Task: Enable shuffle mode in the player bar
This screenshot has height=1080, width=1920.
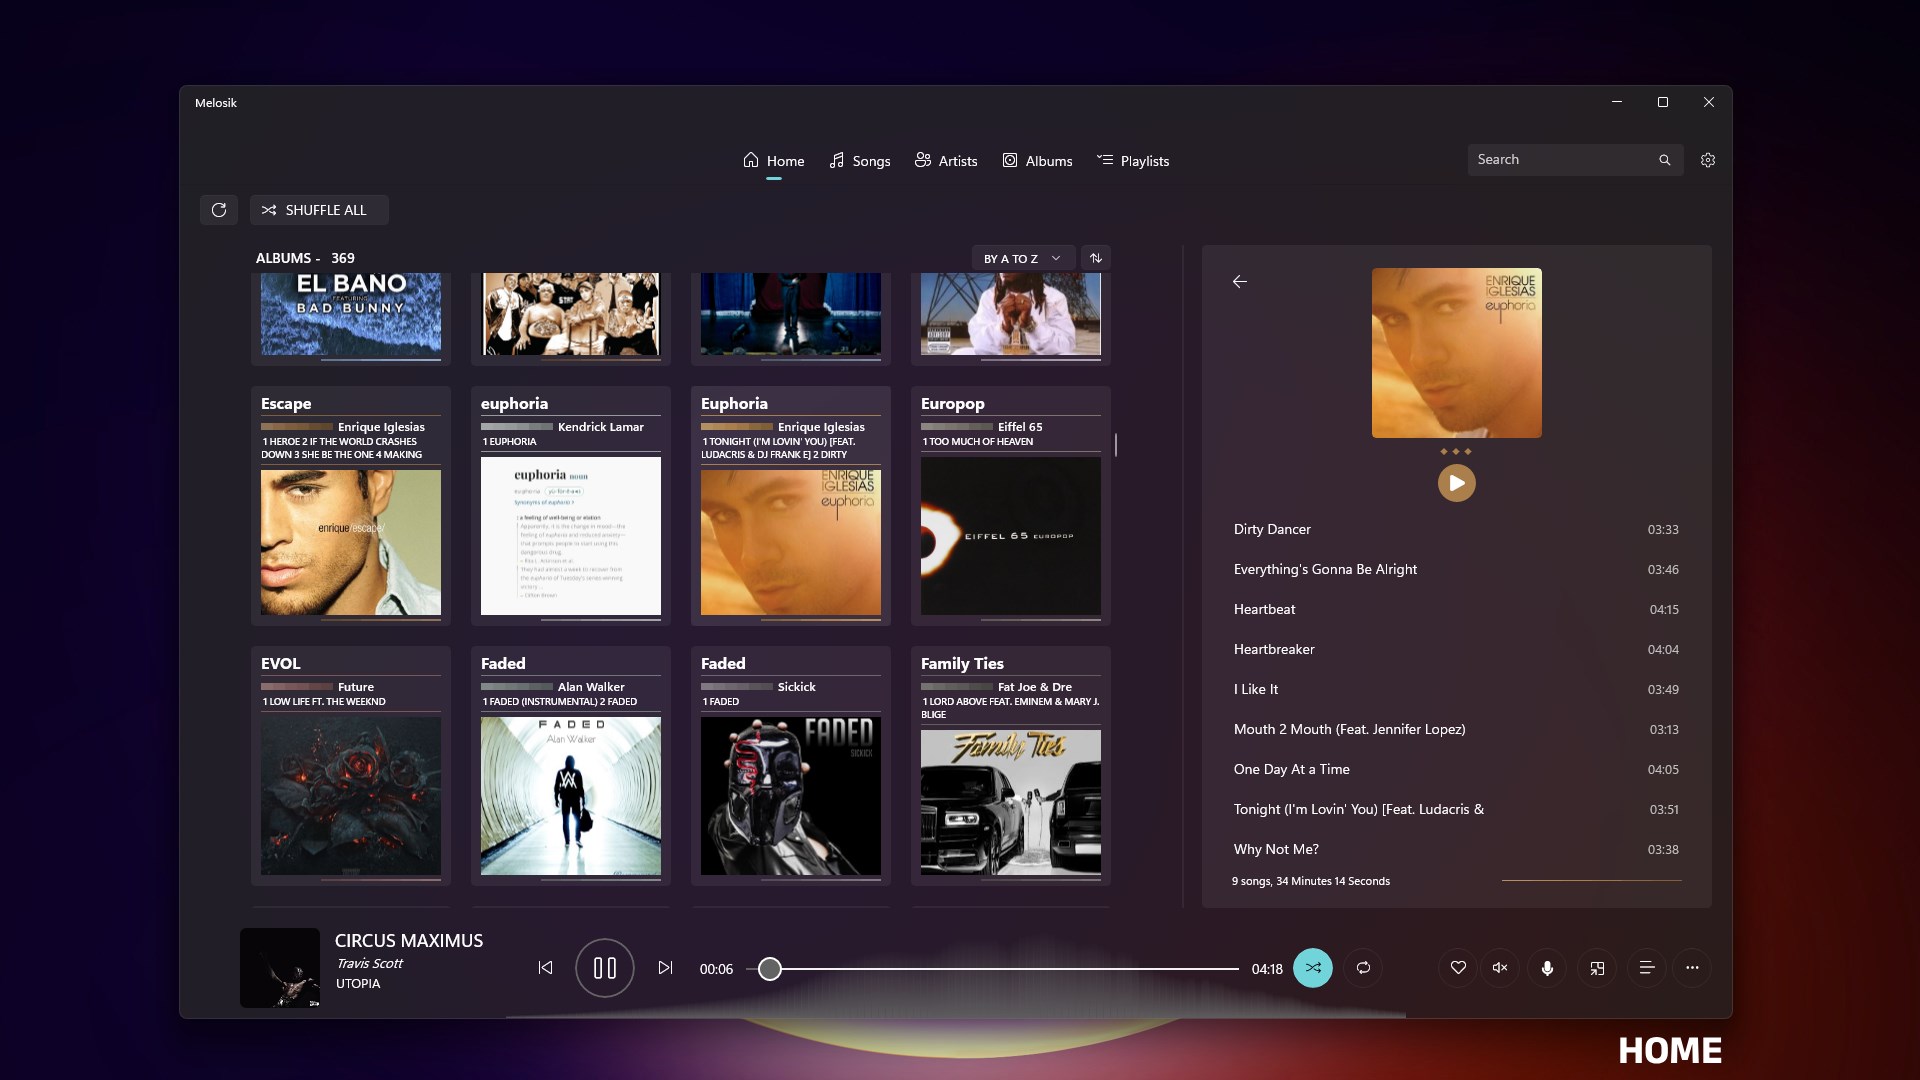Action: 1313,967
